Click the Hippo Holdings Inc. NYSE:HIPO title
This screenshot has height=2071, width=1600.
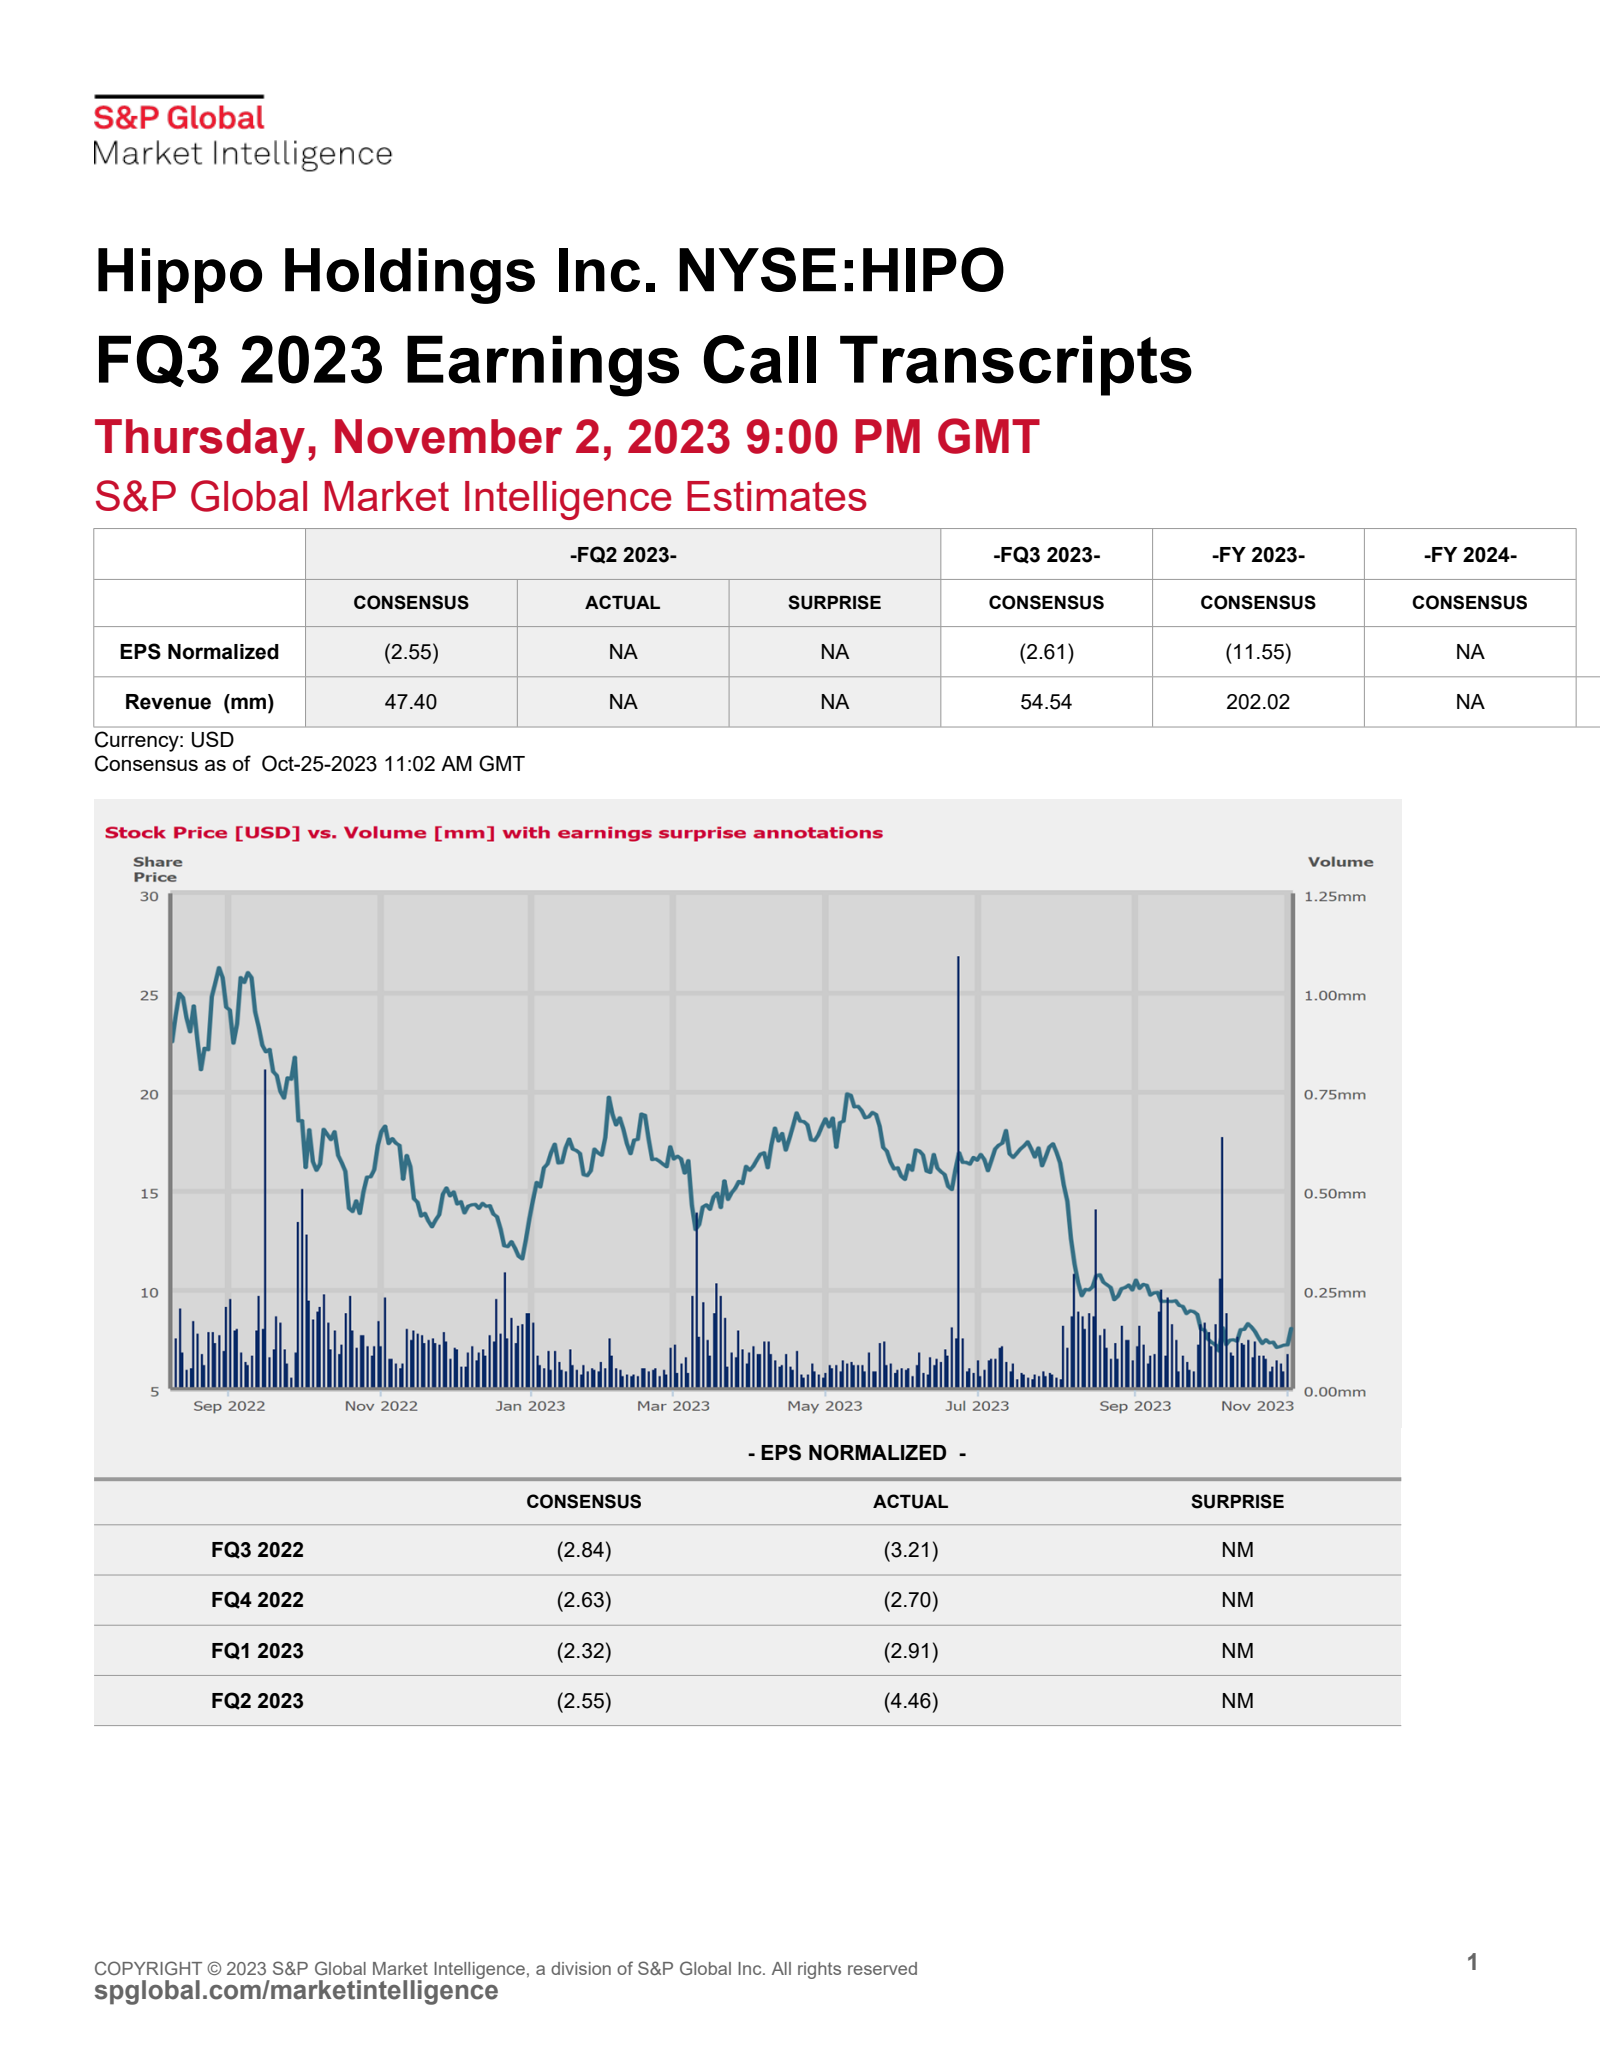pos(549,271)
